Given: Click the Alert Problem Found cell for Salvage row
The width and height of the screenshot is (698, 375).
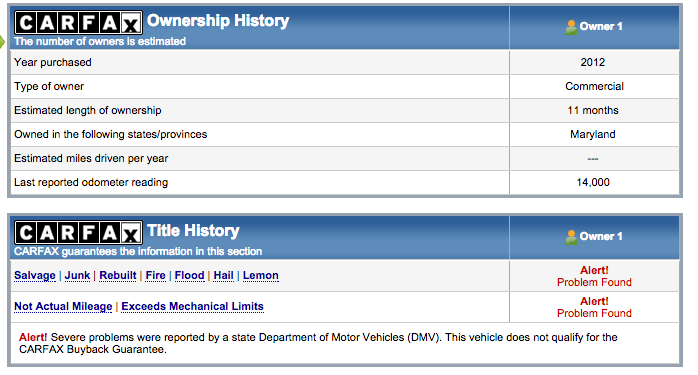Looking at the screenshot, I should point(594,276).
